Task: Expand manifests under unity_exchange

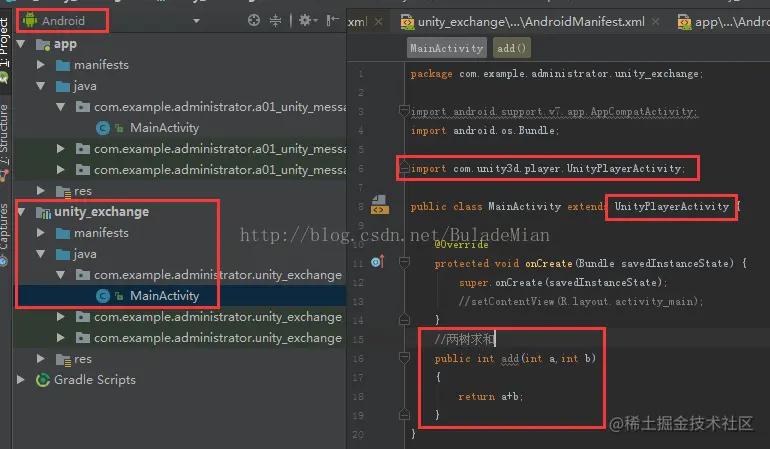Action: click(41, 233)
